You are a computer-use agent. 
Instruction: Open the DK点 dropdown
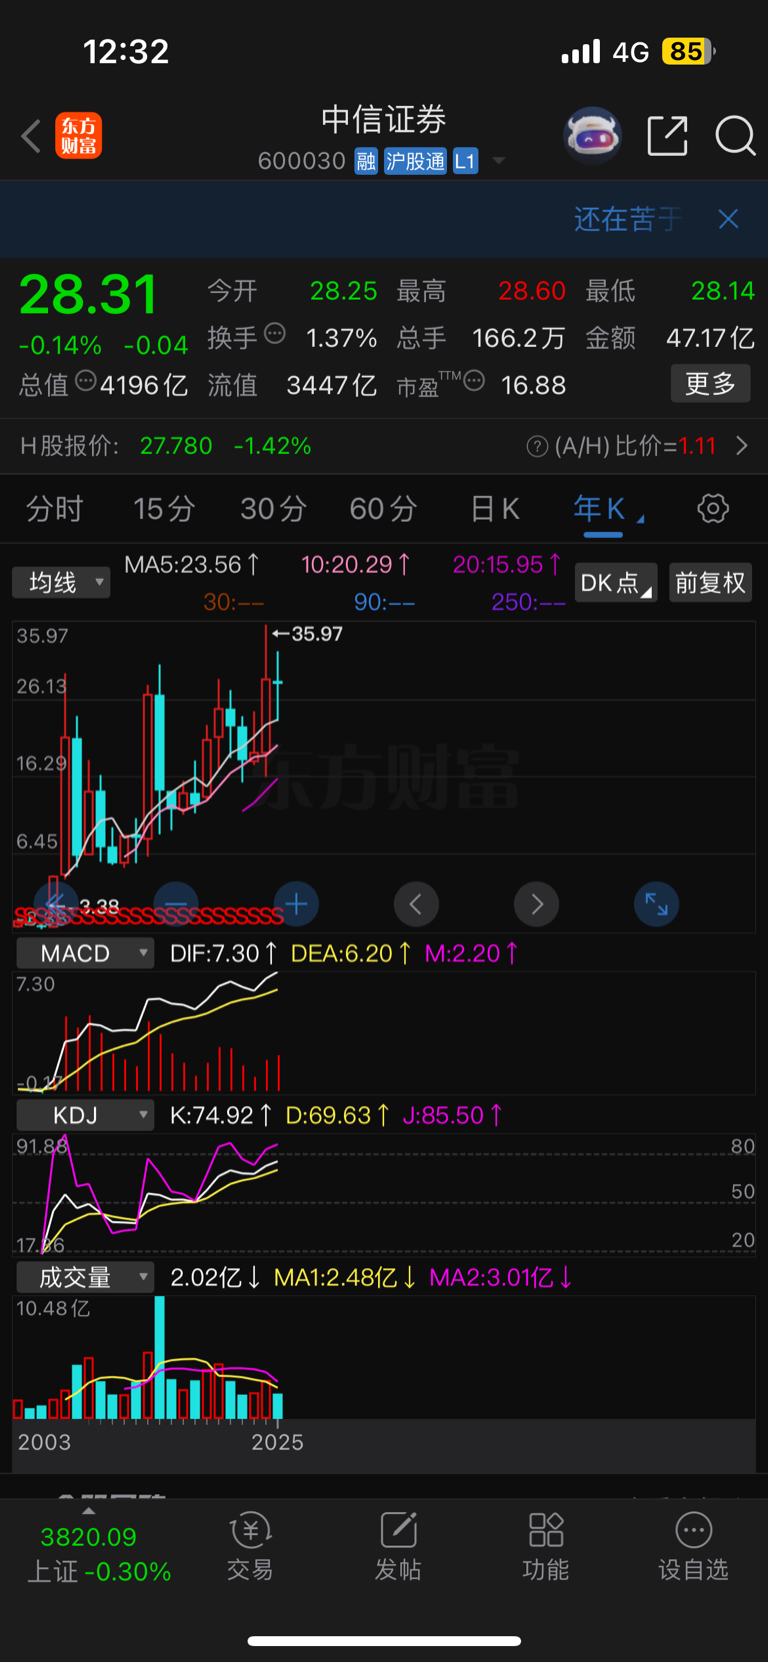click(x=615, y=583)
